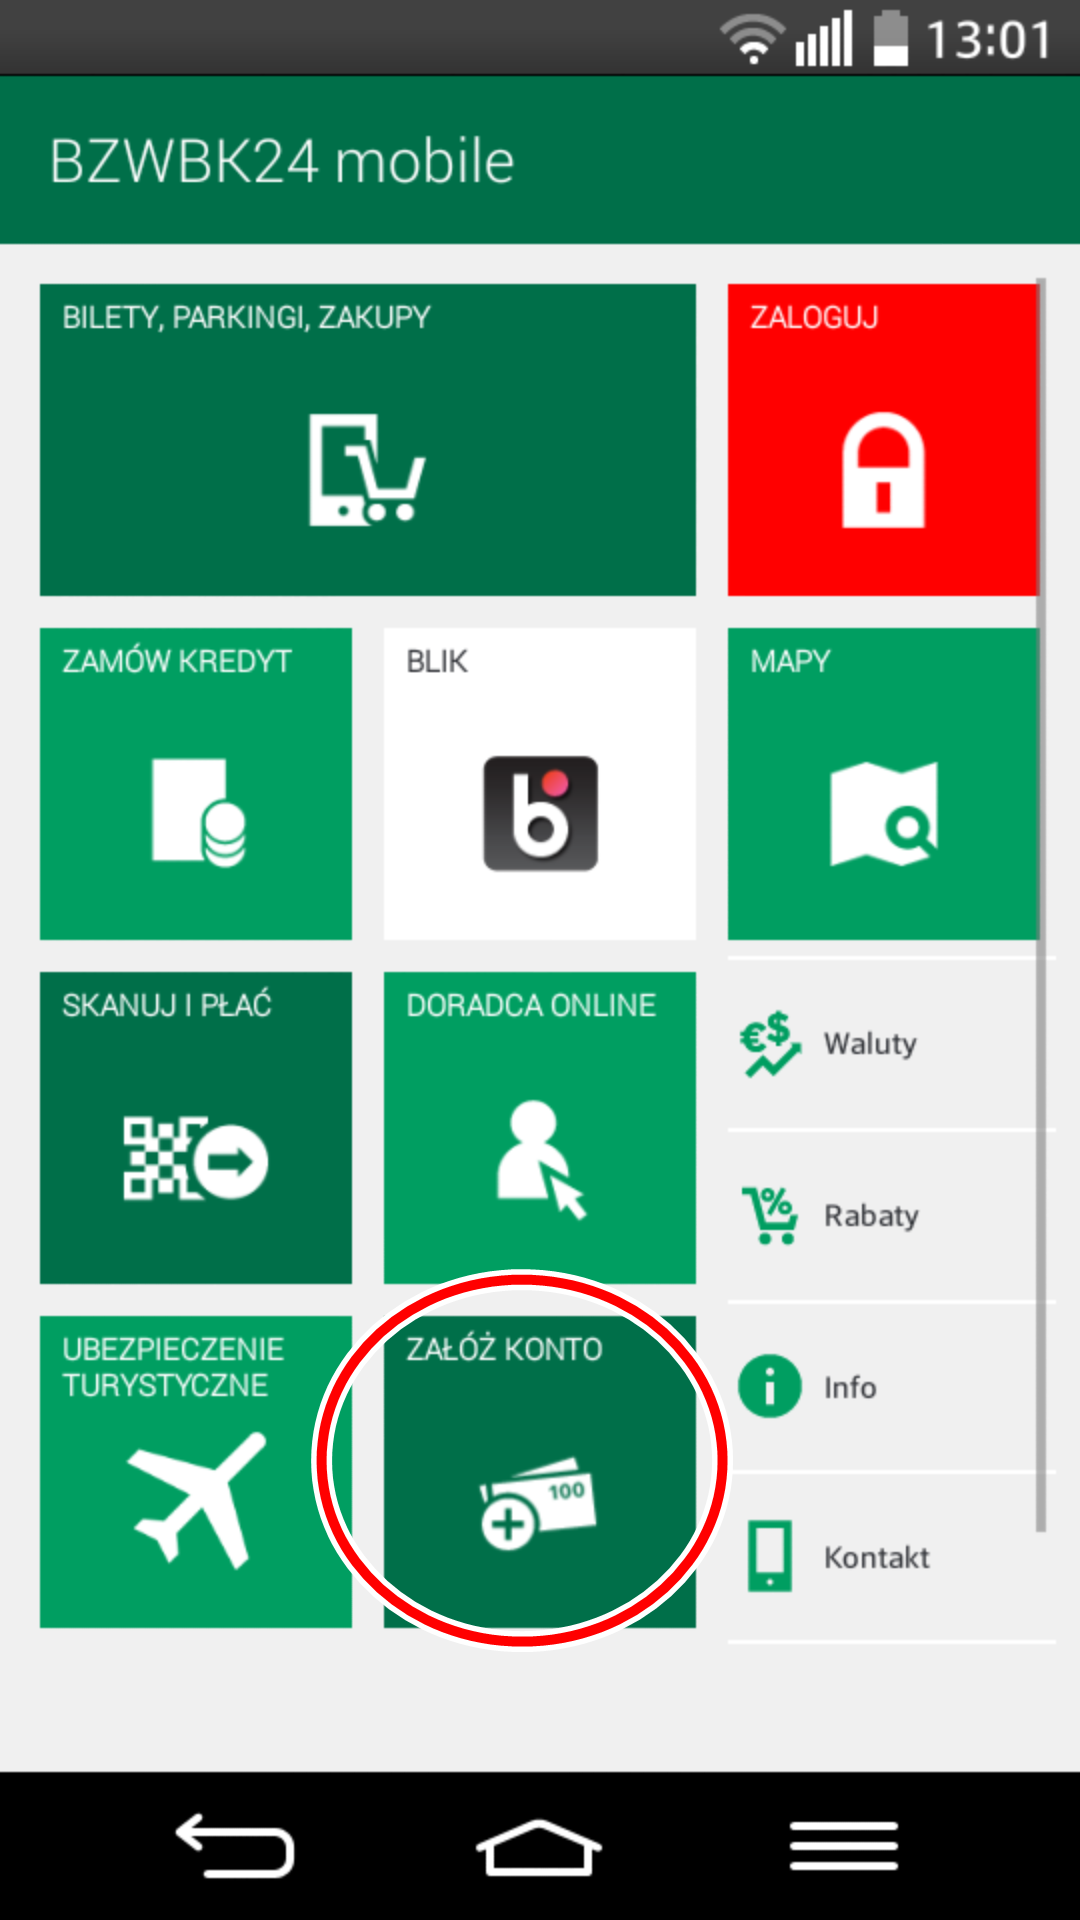This screenshot has height=1920, width=1080.
Task: Click the vertical scrollbar on the right
Action: [1041, 905]
